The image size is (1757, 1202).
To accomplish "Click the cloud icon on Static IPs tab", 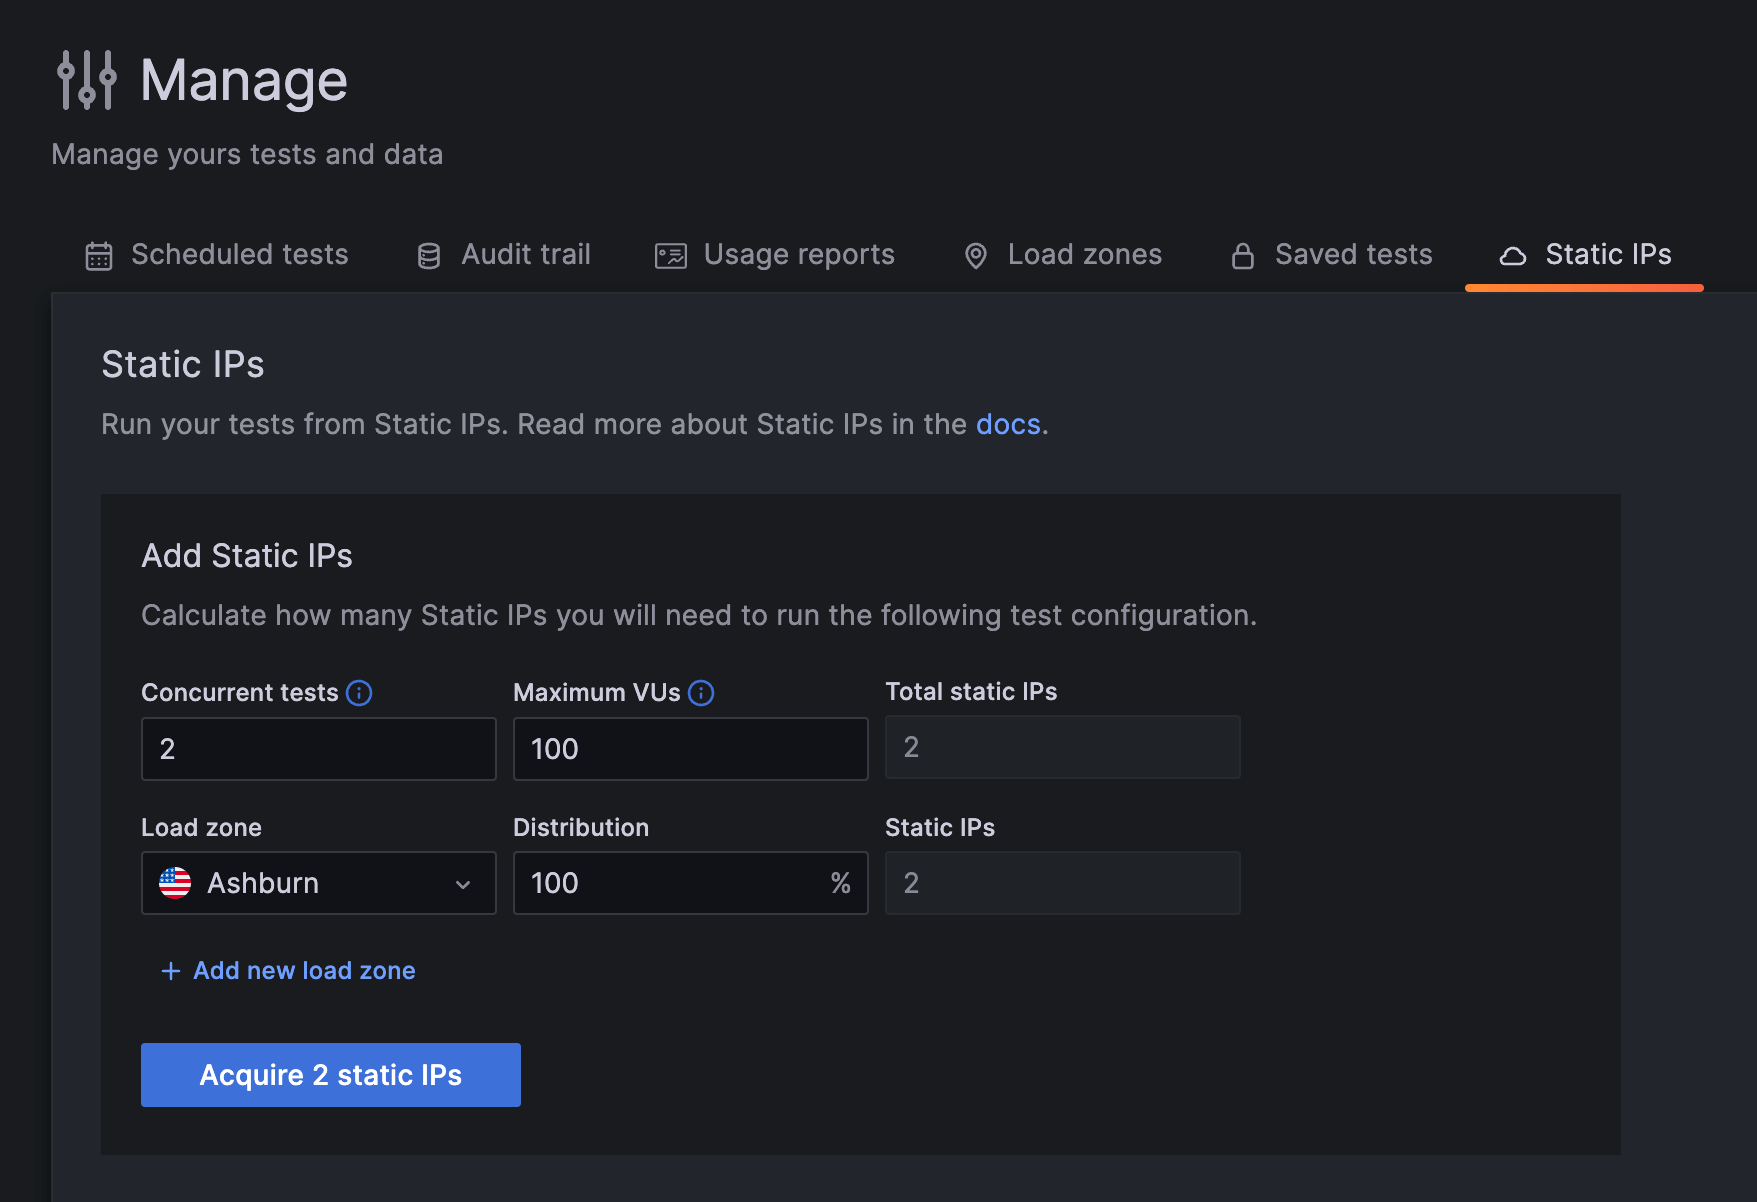I will 1512,255.
